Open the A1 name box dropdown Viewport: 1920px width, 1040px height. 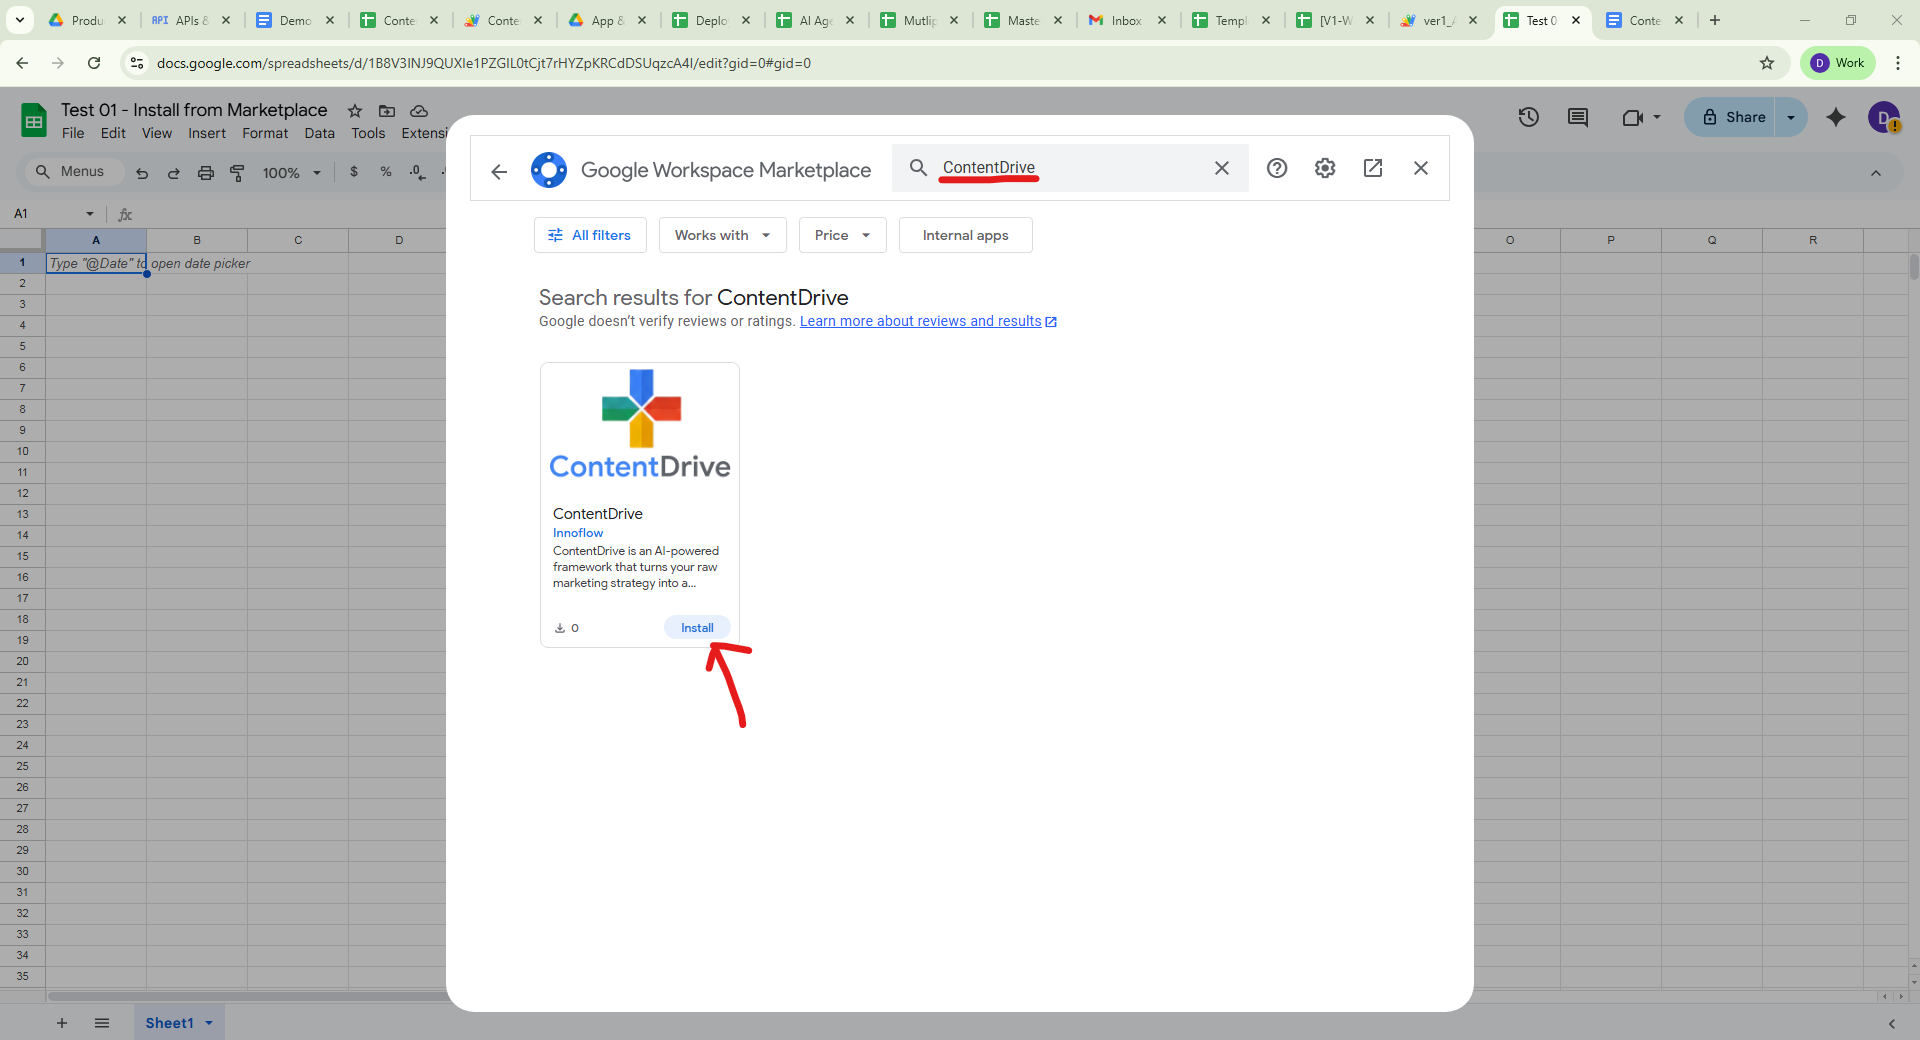pos(90,214)
